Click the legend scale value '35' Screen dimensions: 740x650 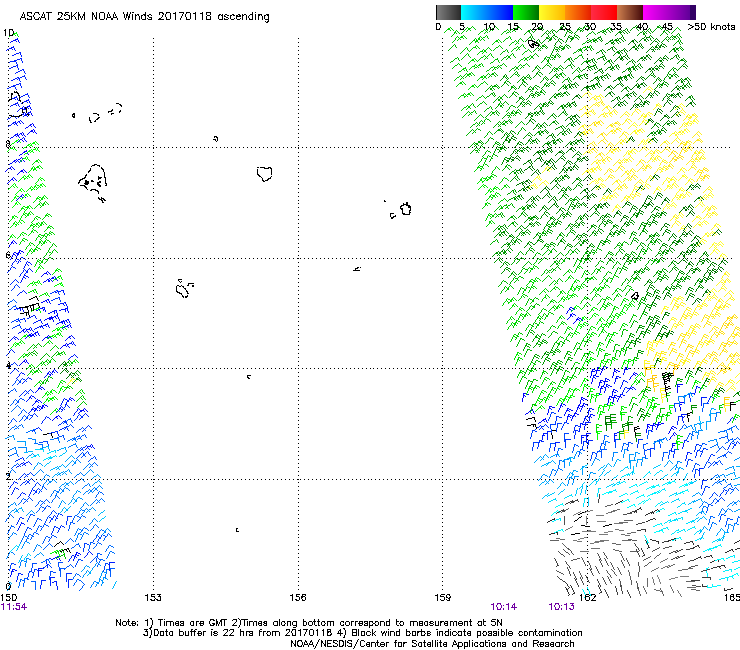616,27
